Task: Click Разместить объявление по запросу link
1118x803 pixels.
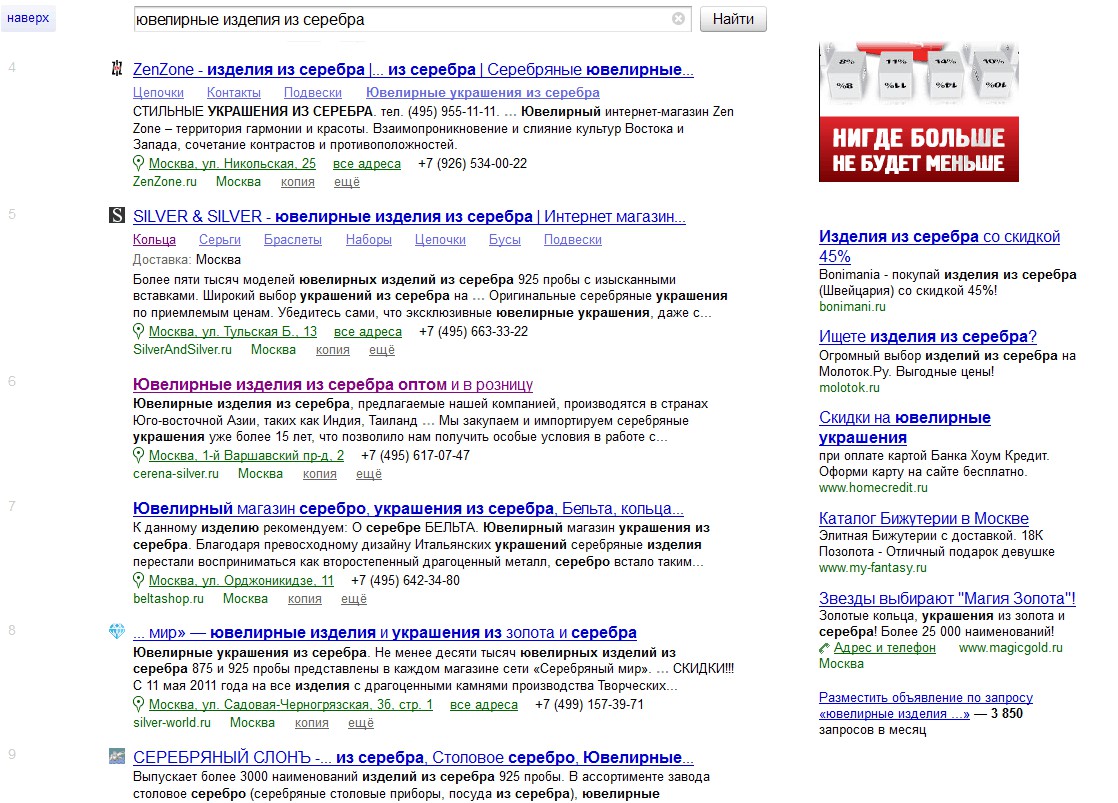Action: point(925,705)
